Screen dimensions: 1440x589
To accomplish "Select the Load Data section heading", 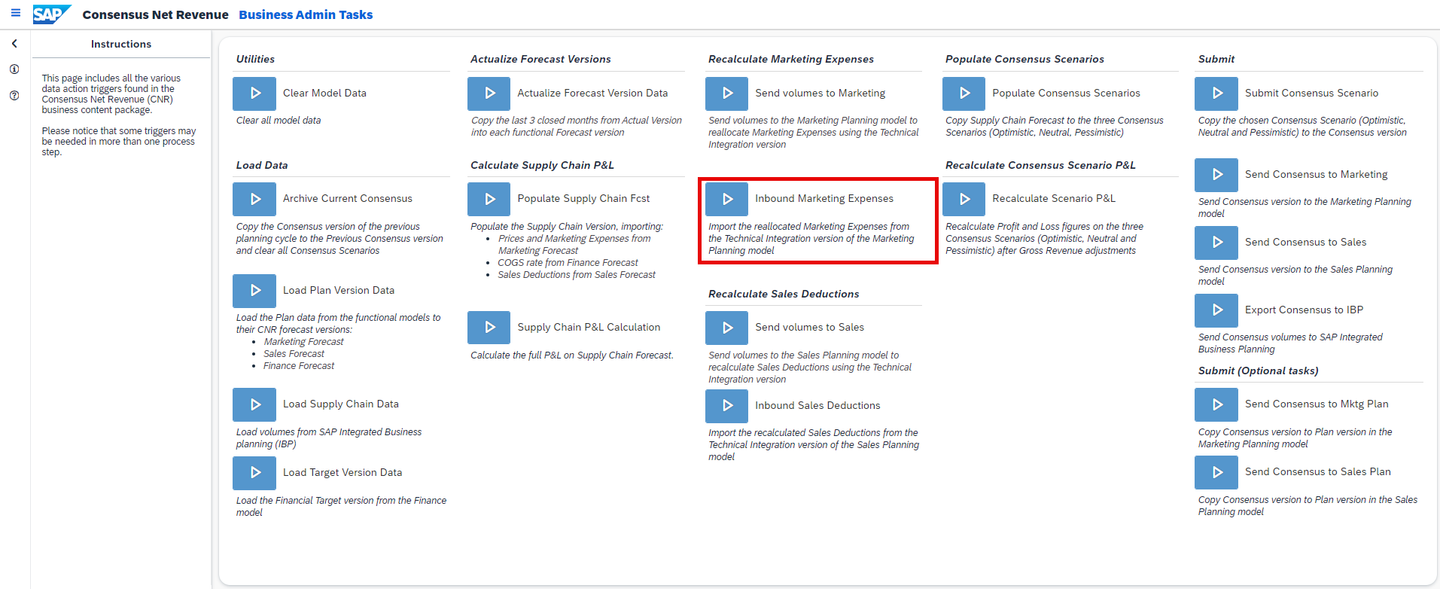I will tap(262, 165).
